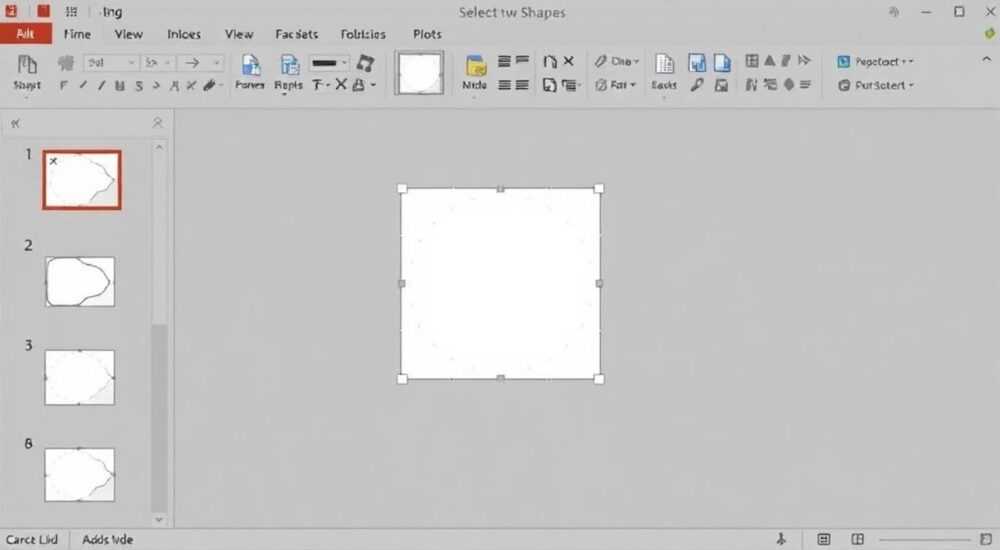Click the Repls document icon

pyautogui.click(x=289, y=66)
